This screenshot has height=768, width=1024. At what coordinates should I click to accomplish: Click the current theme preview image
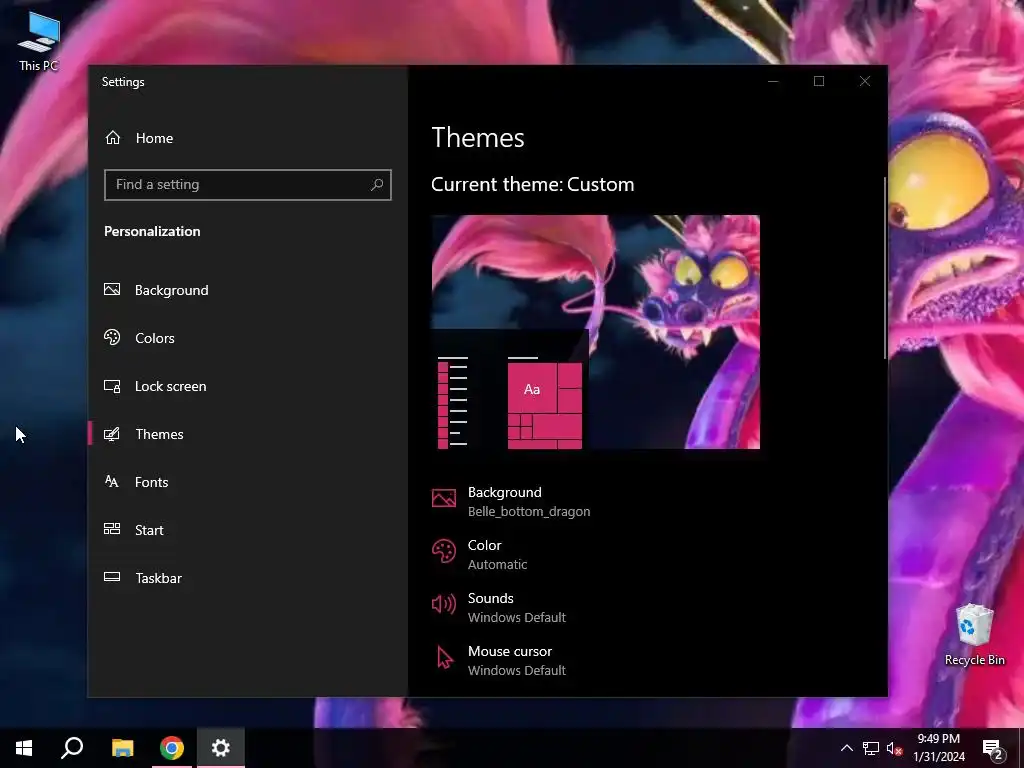point(596,332)
